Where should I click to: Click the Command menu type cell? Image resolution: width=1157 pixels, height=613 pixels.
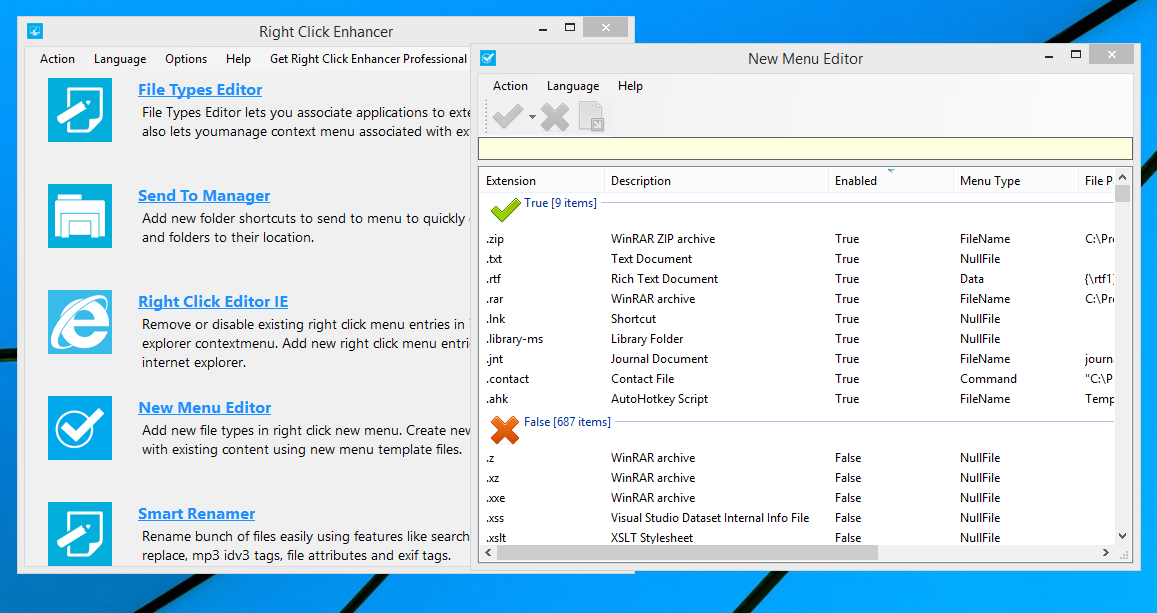coord(988,378)
